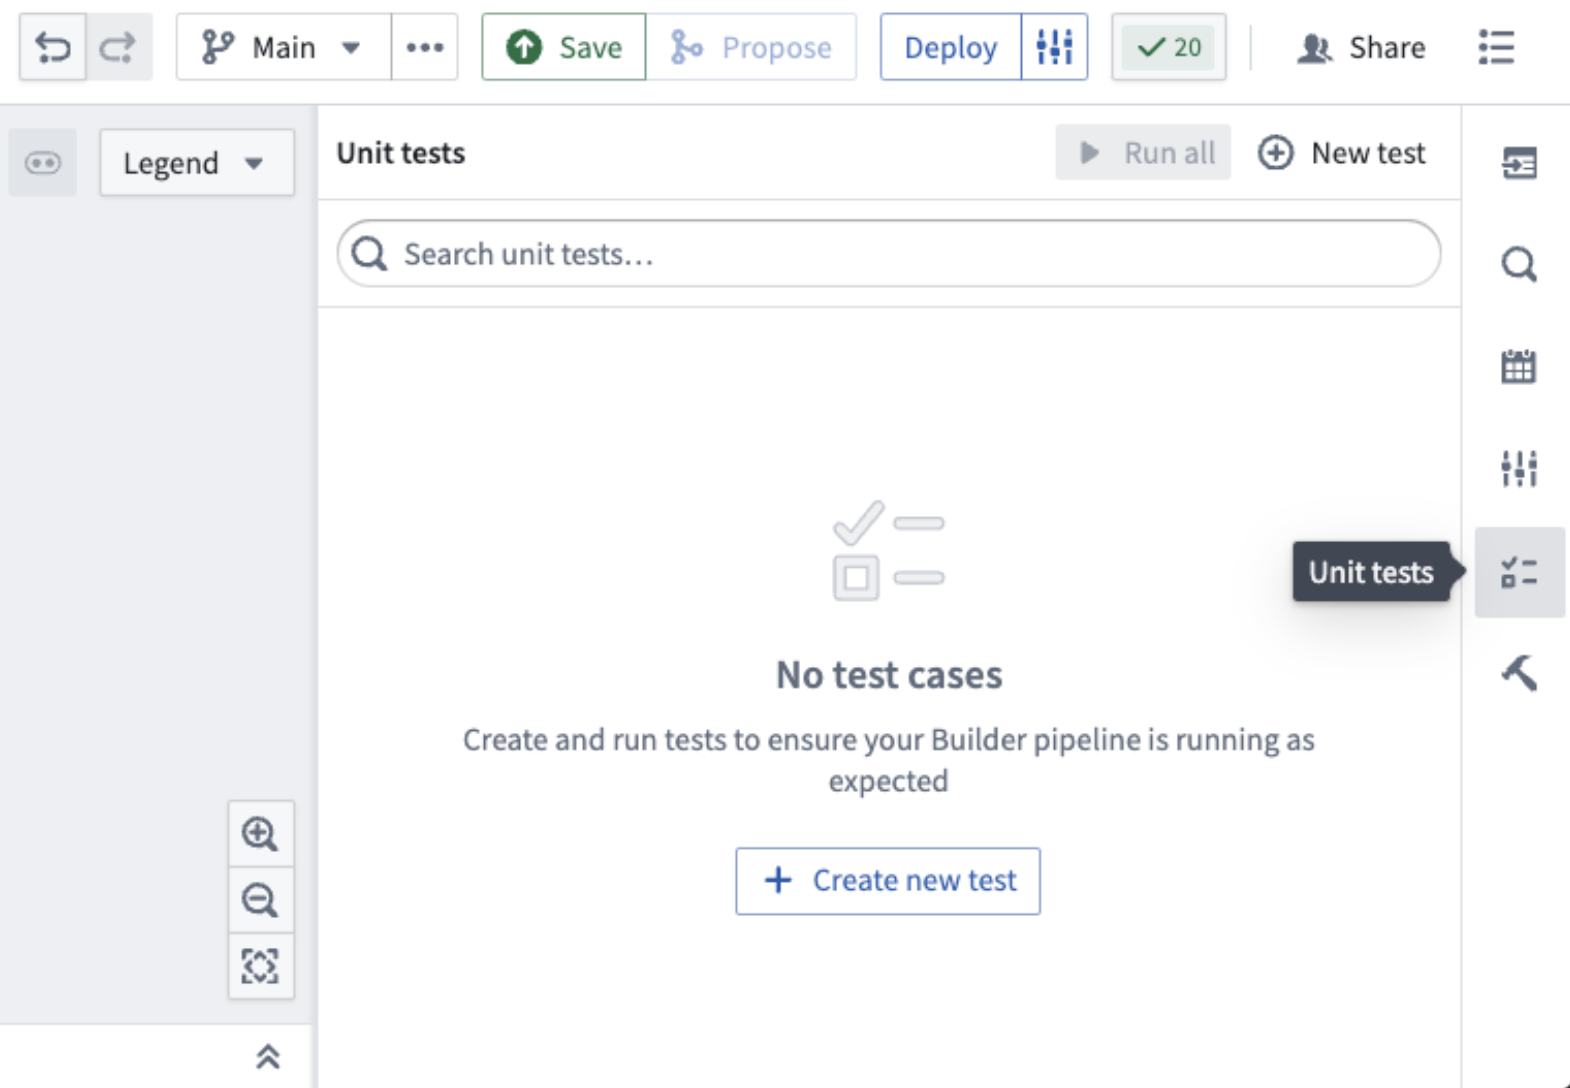Open the search sidebar icon

point(1519,264)
